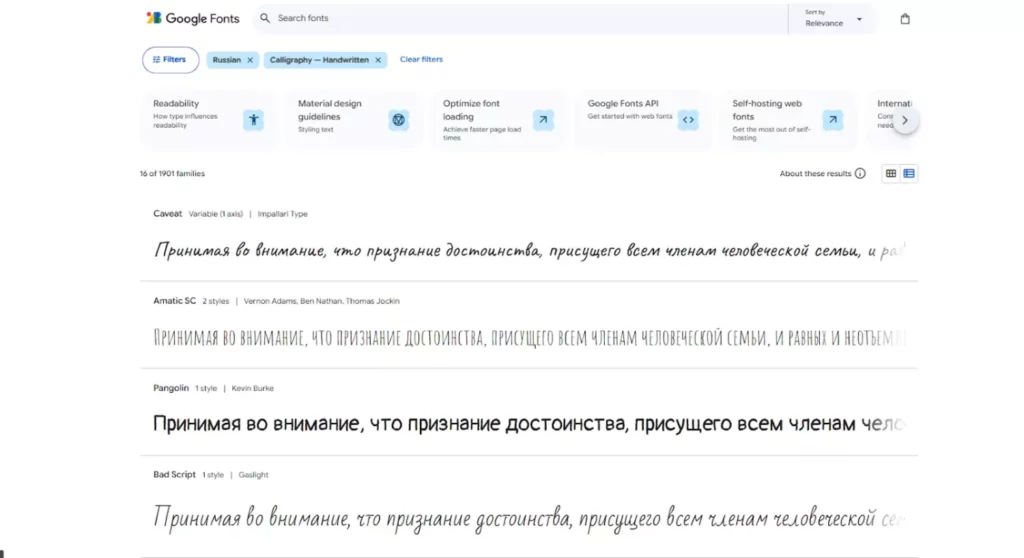The image size is (1024, 558).
Task: Click the Filters sliders icon
Action: coord(156,60)
